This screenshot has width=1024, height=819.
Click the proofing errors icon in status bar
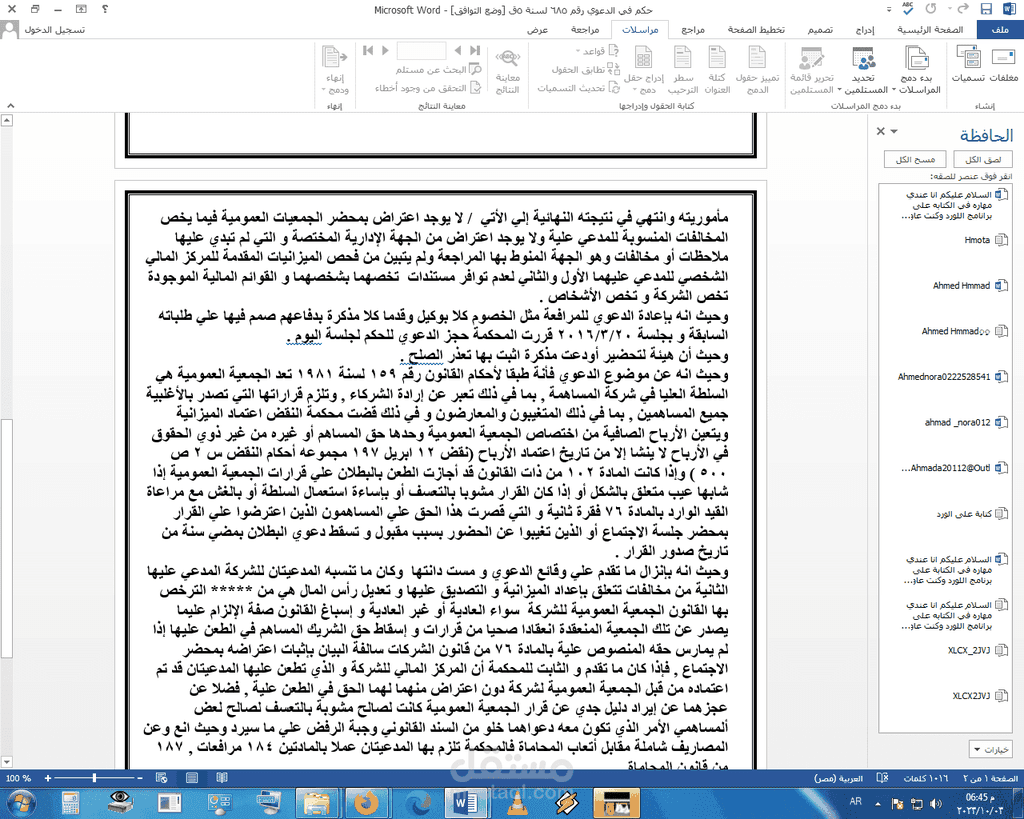point(882,778)
